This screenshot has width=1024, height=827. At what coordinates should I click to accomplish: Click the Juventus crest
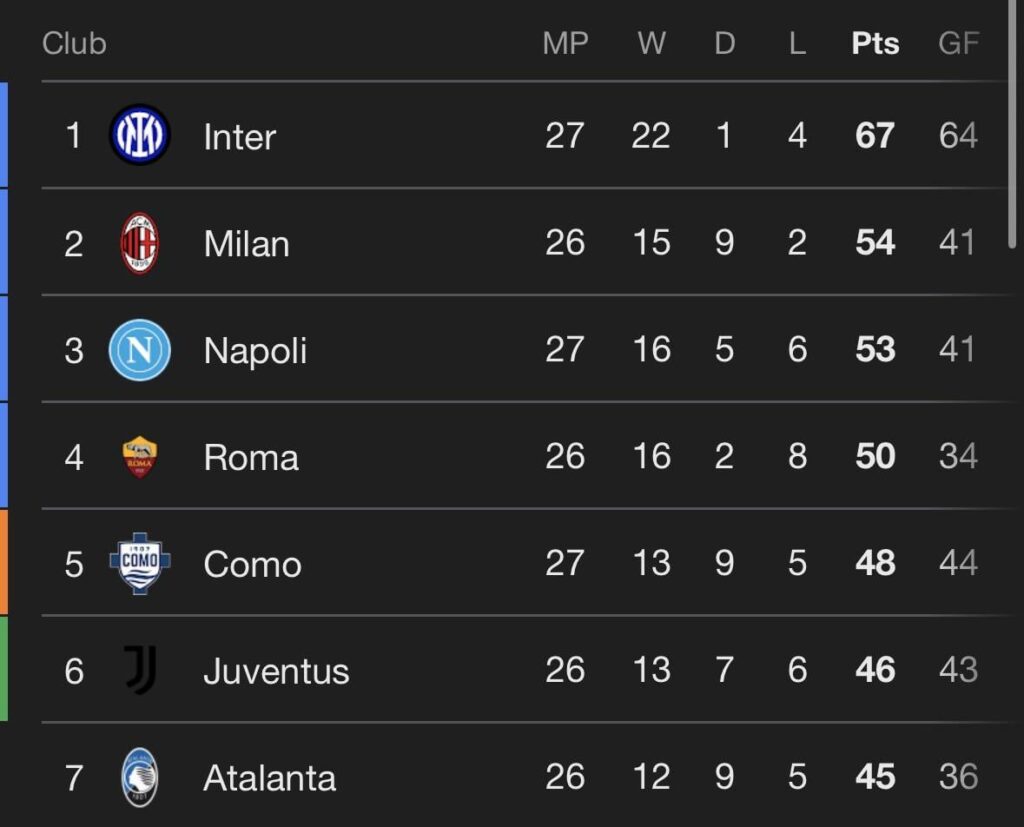(x=140, y=671)
